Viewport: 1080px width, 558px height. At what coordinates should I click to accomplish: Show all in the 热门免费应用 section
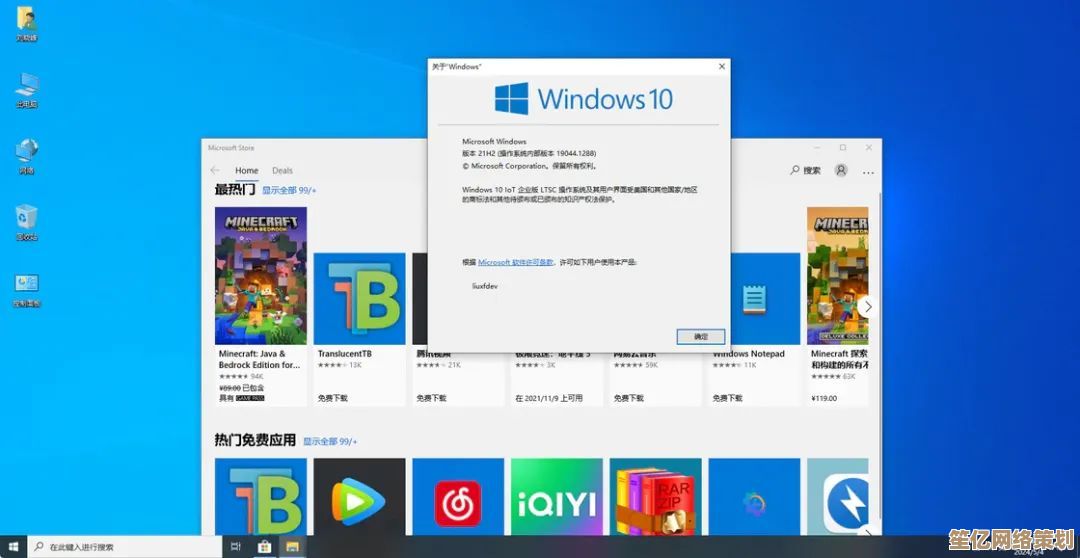pyautogui.click(x=331, y=441)
